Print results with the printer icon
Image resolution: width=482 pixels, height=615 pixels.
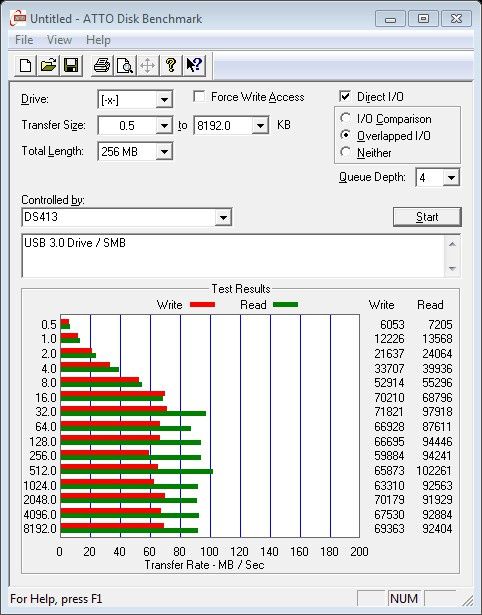coord(102,65)
